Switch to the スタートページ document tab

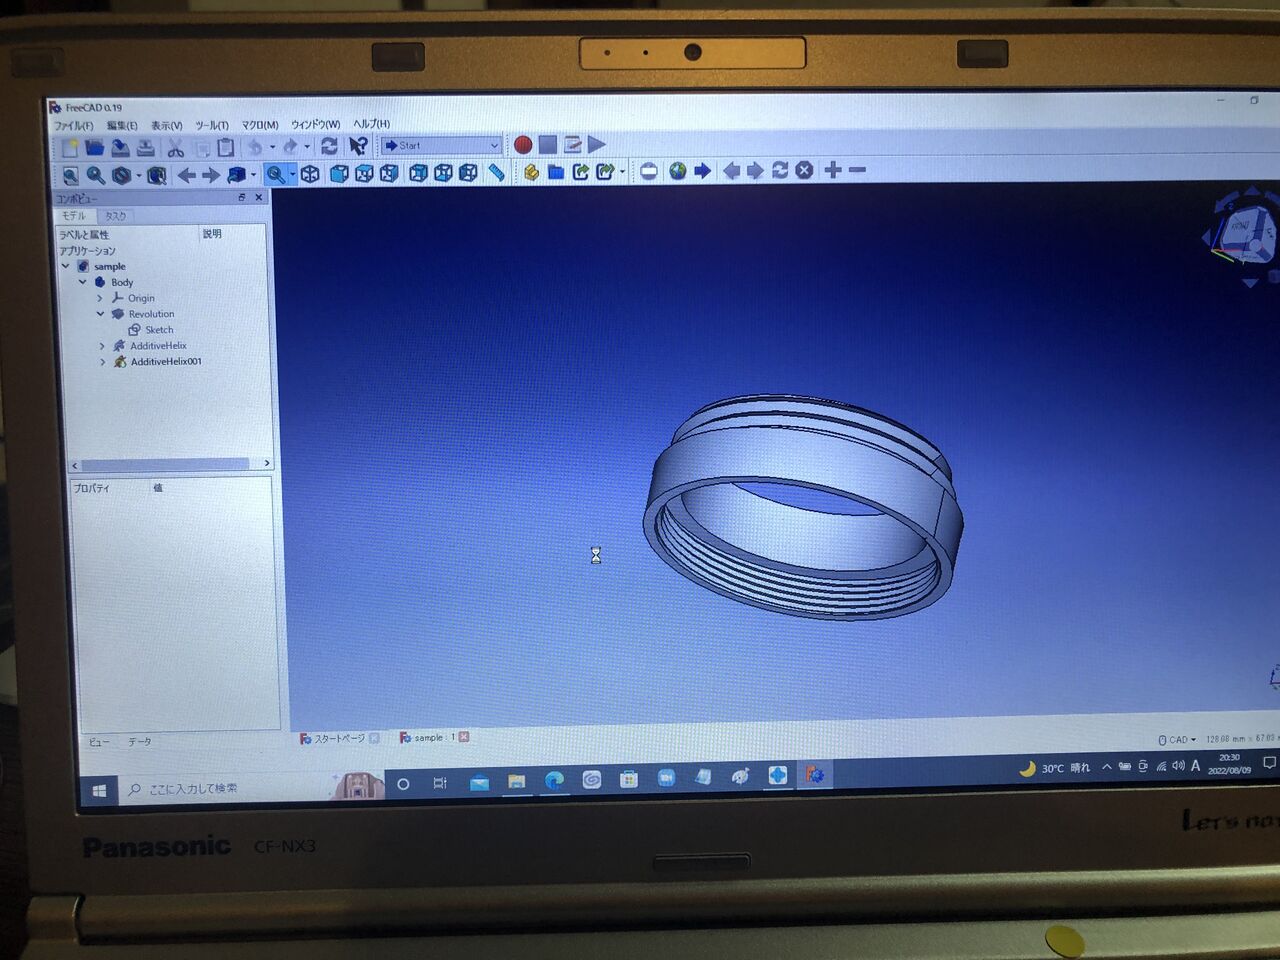point(339,739)
